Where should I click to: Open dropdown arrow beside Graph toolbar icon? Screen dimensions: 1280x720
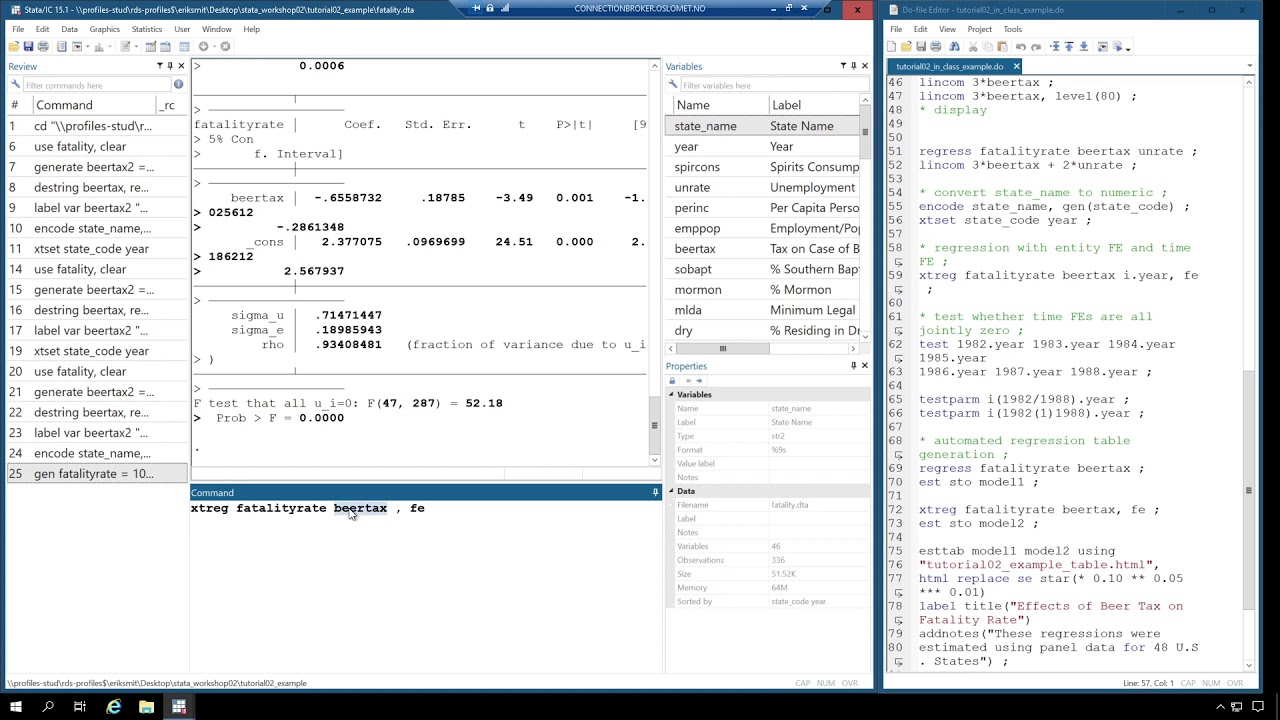click(110, 46)
